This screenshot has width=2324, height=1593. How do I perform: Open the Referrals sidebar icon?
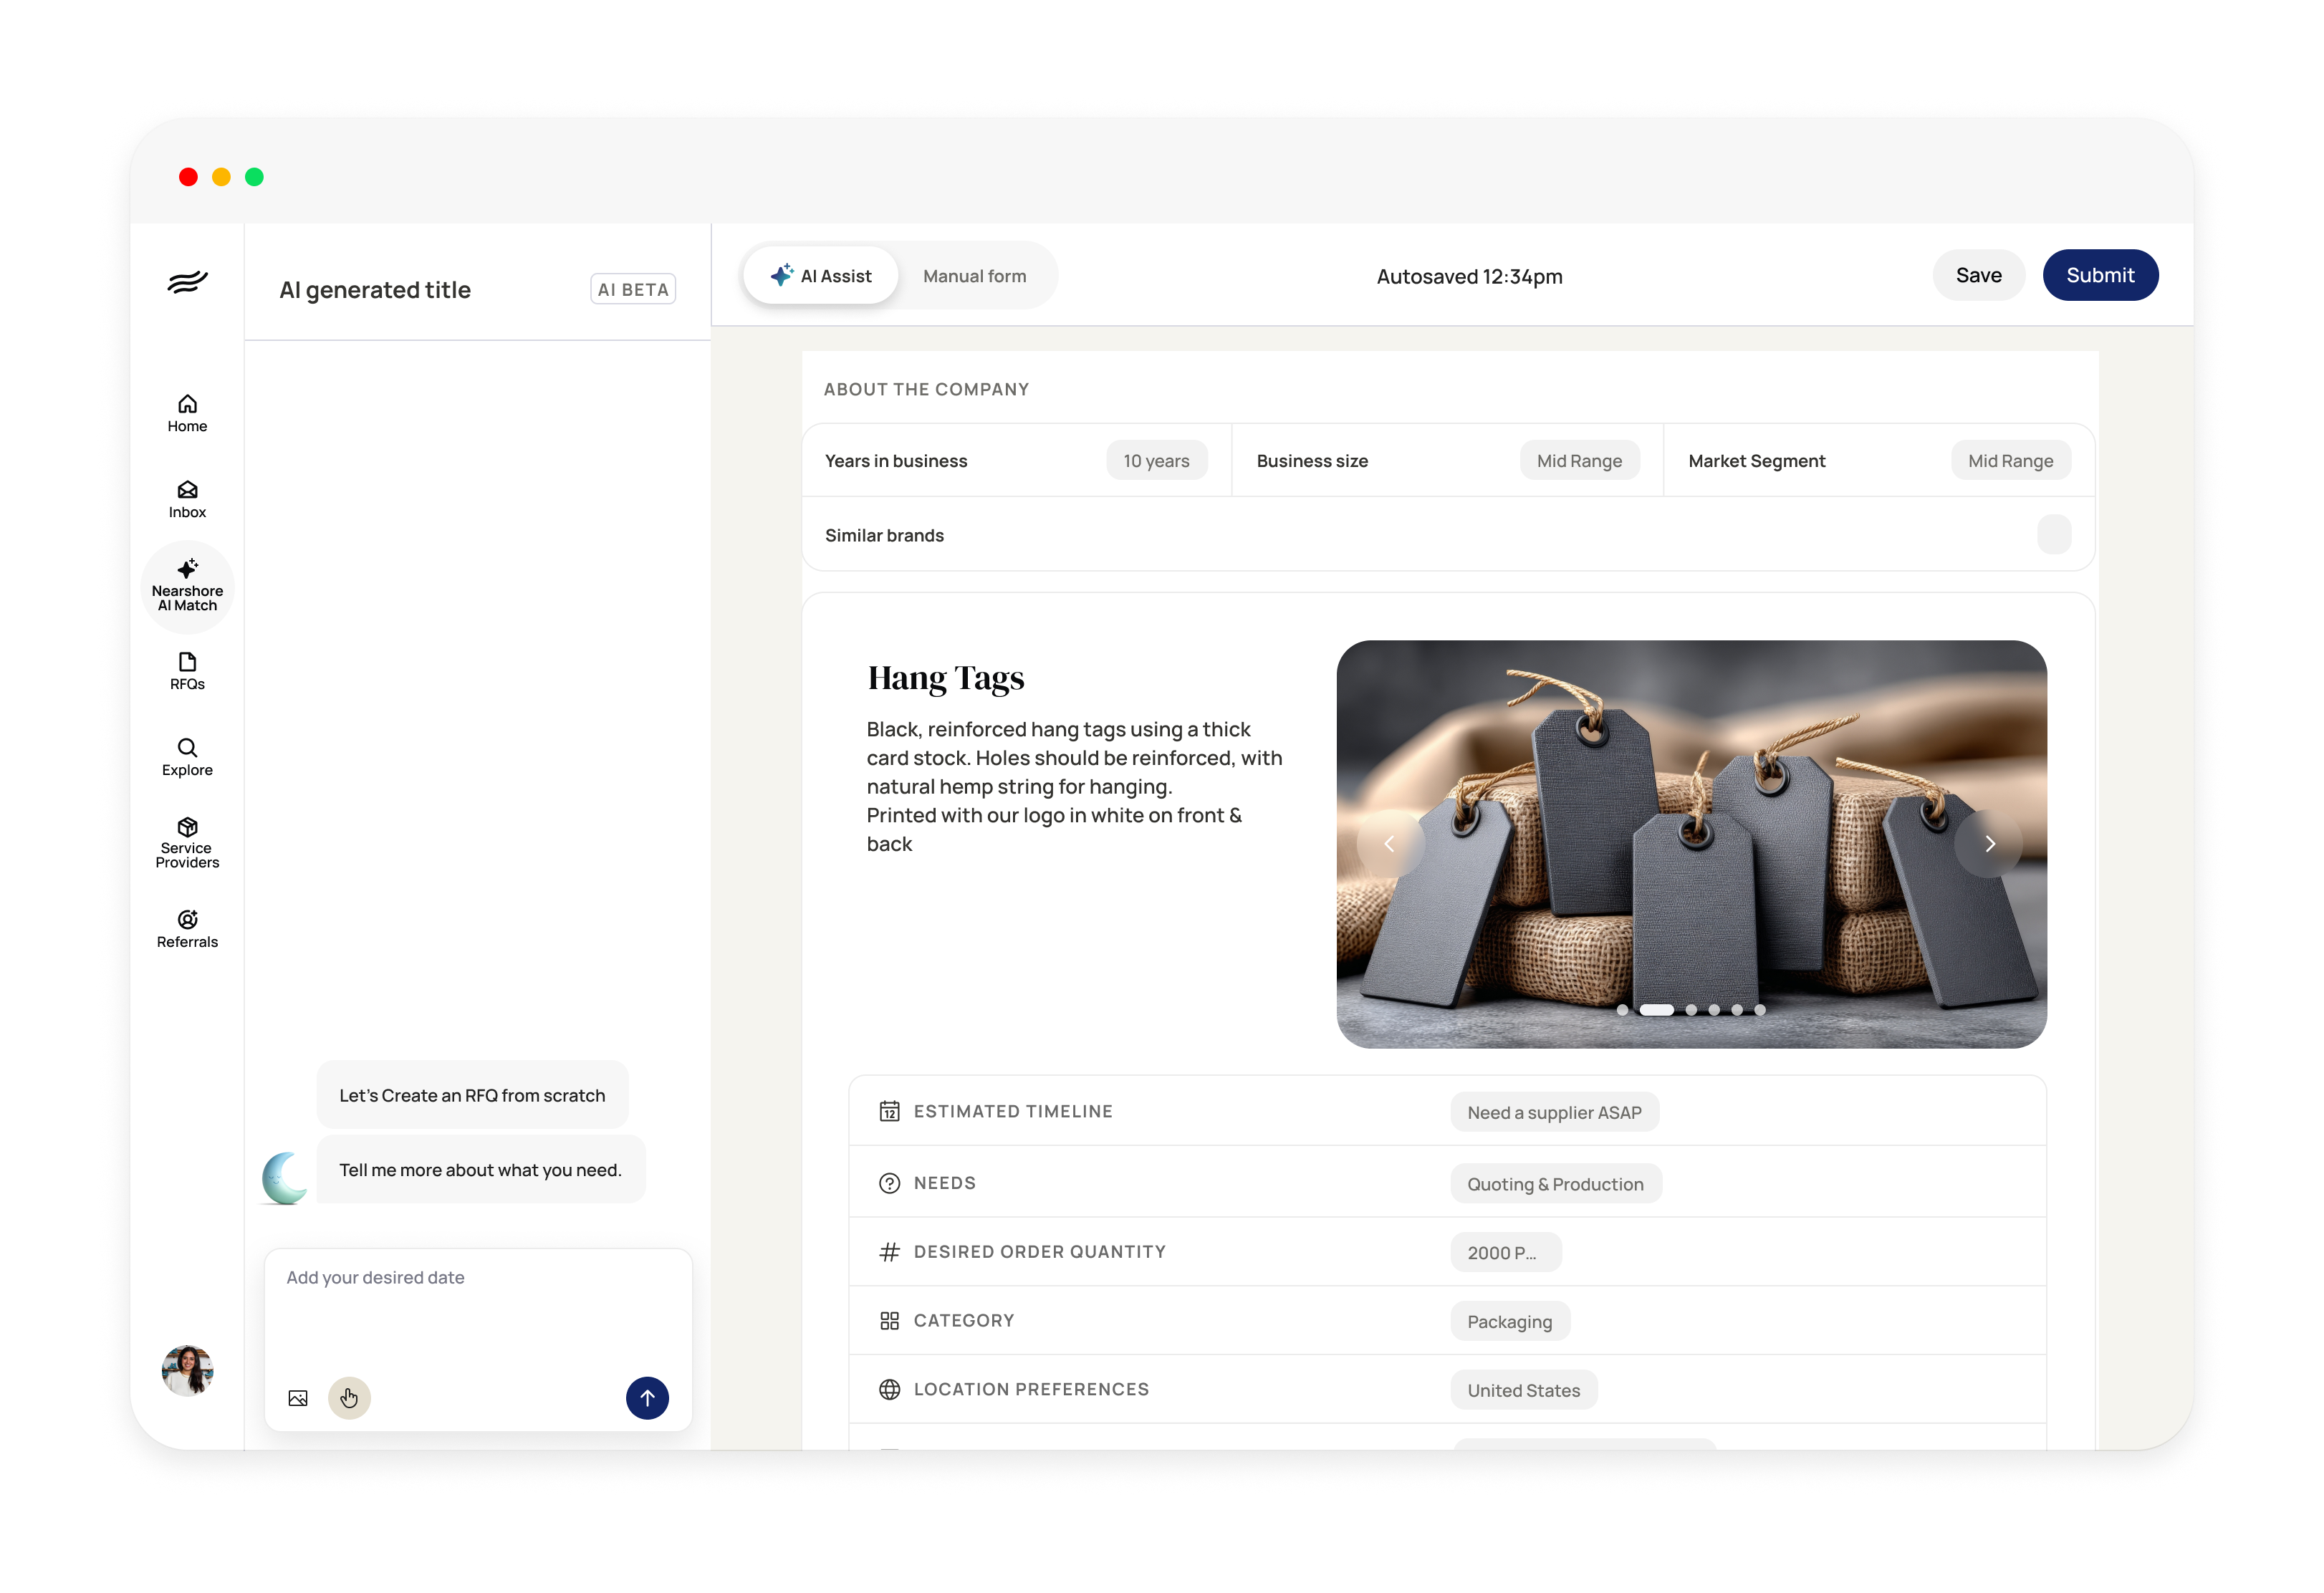point(187,928)
